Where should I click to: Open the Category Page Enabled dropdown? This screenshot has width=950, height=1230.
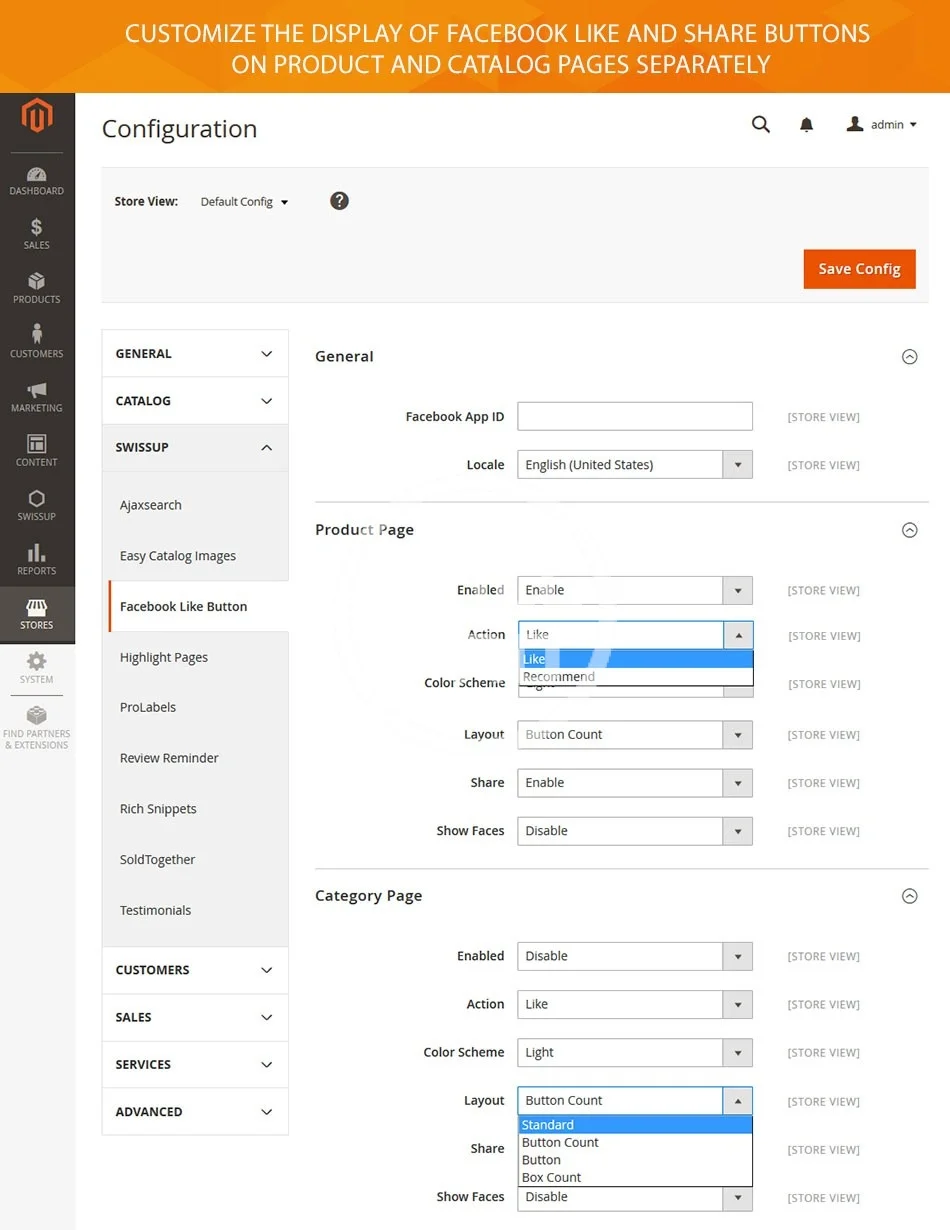tap(635, 956)
